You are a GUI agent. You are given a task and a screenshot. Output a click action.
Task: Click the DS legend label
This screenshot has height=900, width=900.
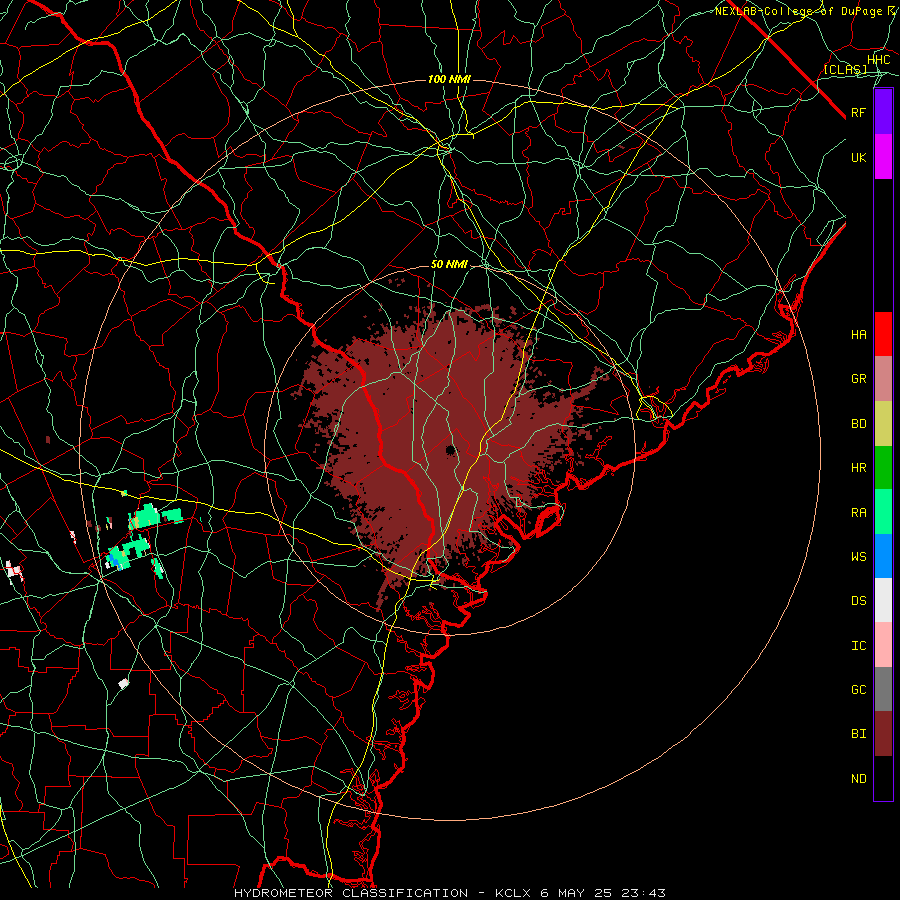coord(858,600)
